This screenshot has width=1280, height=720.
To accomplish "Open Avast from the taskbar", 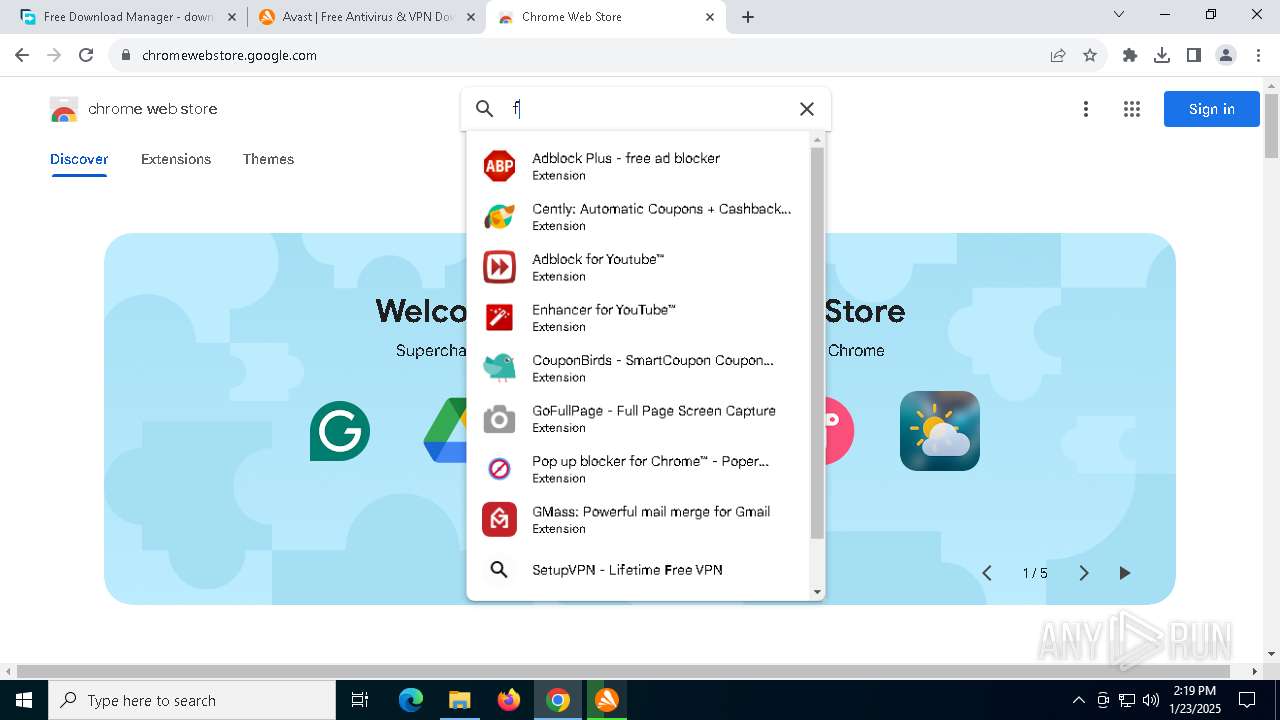I will pos(607,700).
